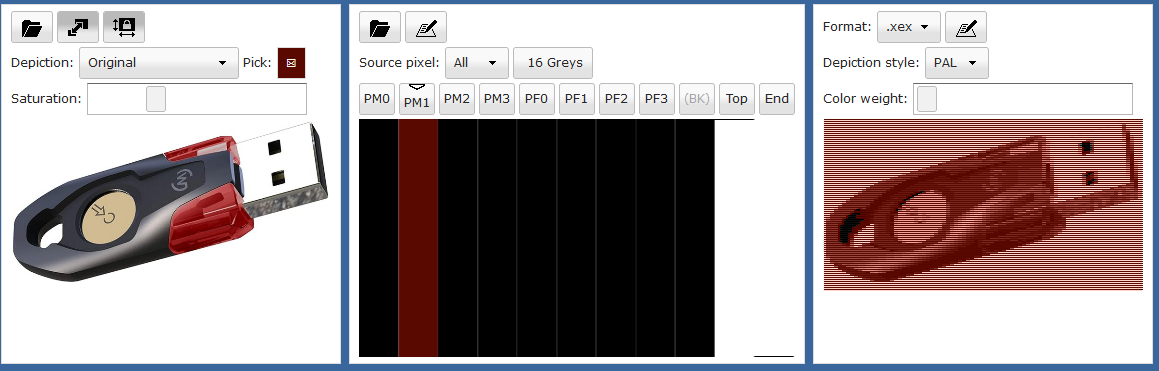The height and width of the screenshot is (371, 1159).
Task: Adjust the Color weight slider handle
Action: 927,99
